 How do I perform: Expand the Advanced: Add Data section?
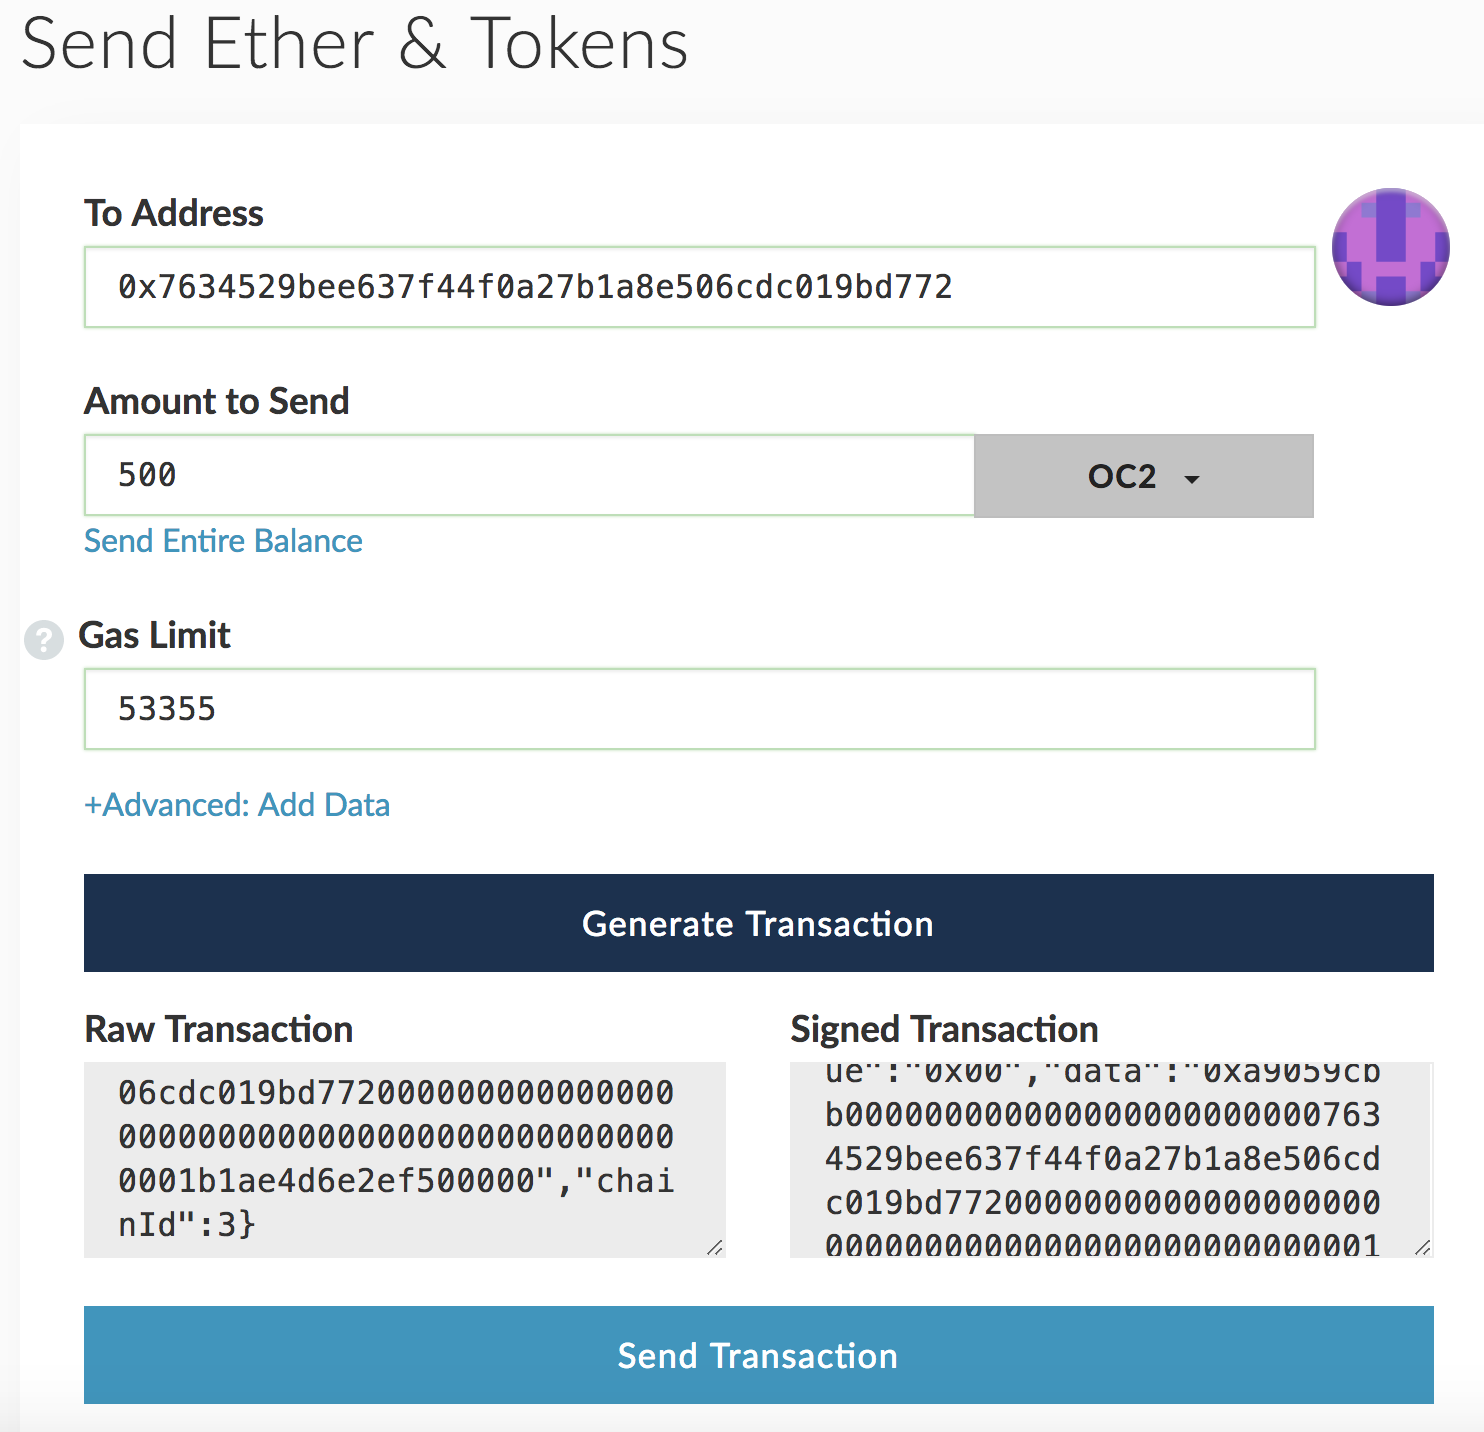[237, 805]
